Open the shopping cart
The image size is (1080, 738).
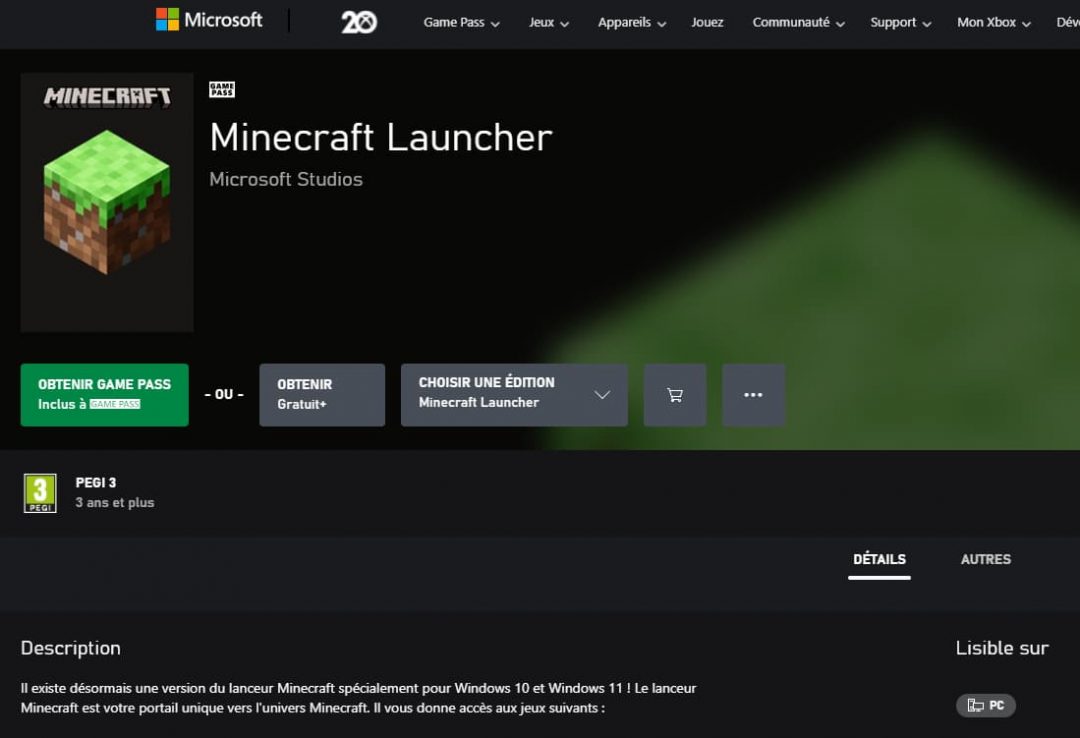pyautogui.click(x=674, y=394)
